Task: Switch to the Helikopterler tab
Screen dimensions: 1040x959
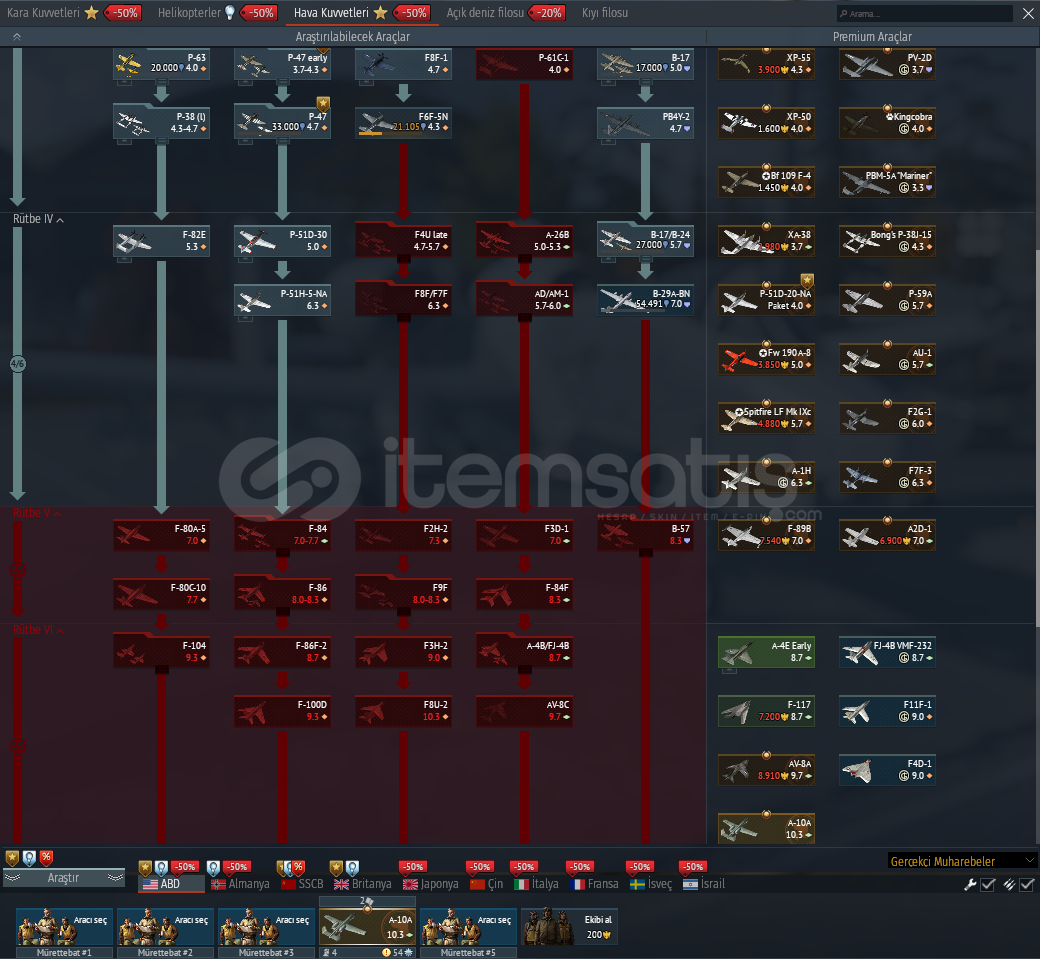Action: coord(217,13)
